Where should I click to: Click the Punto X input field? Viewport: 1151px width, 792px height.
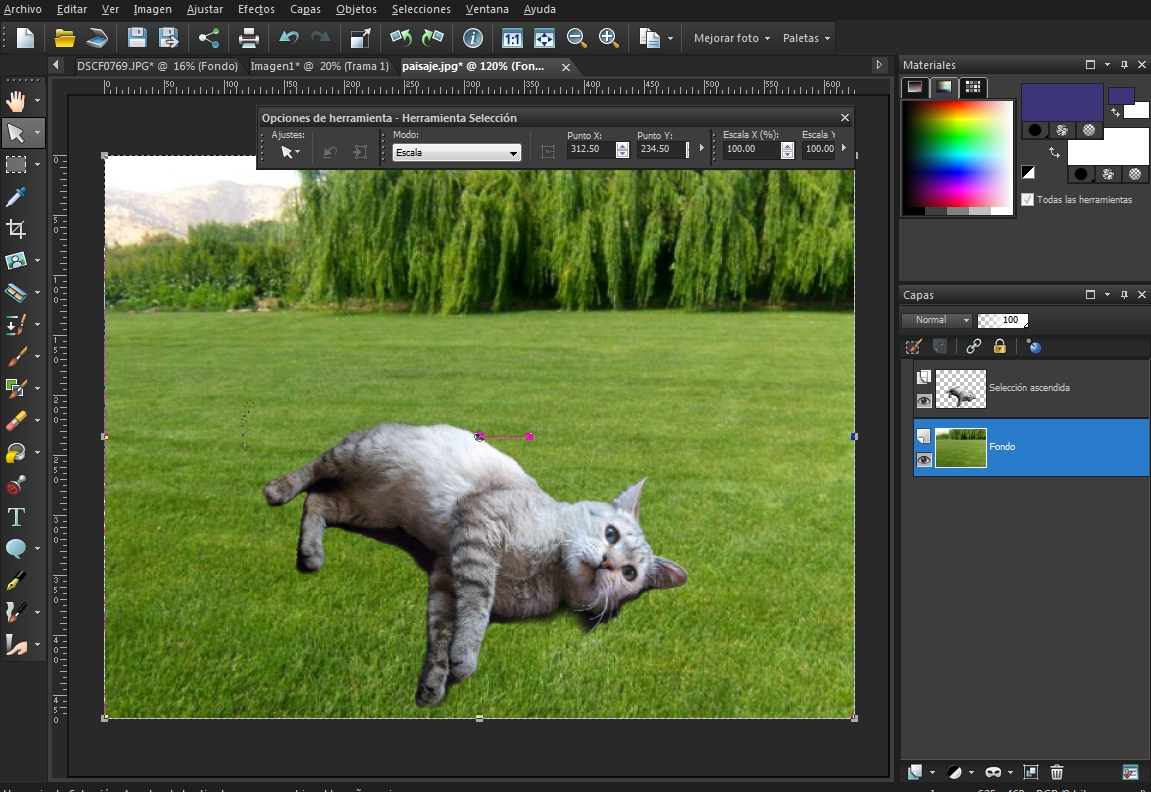point(591,149)
